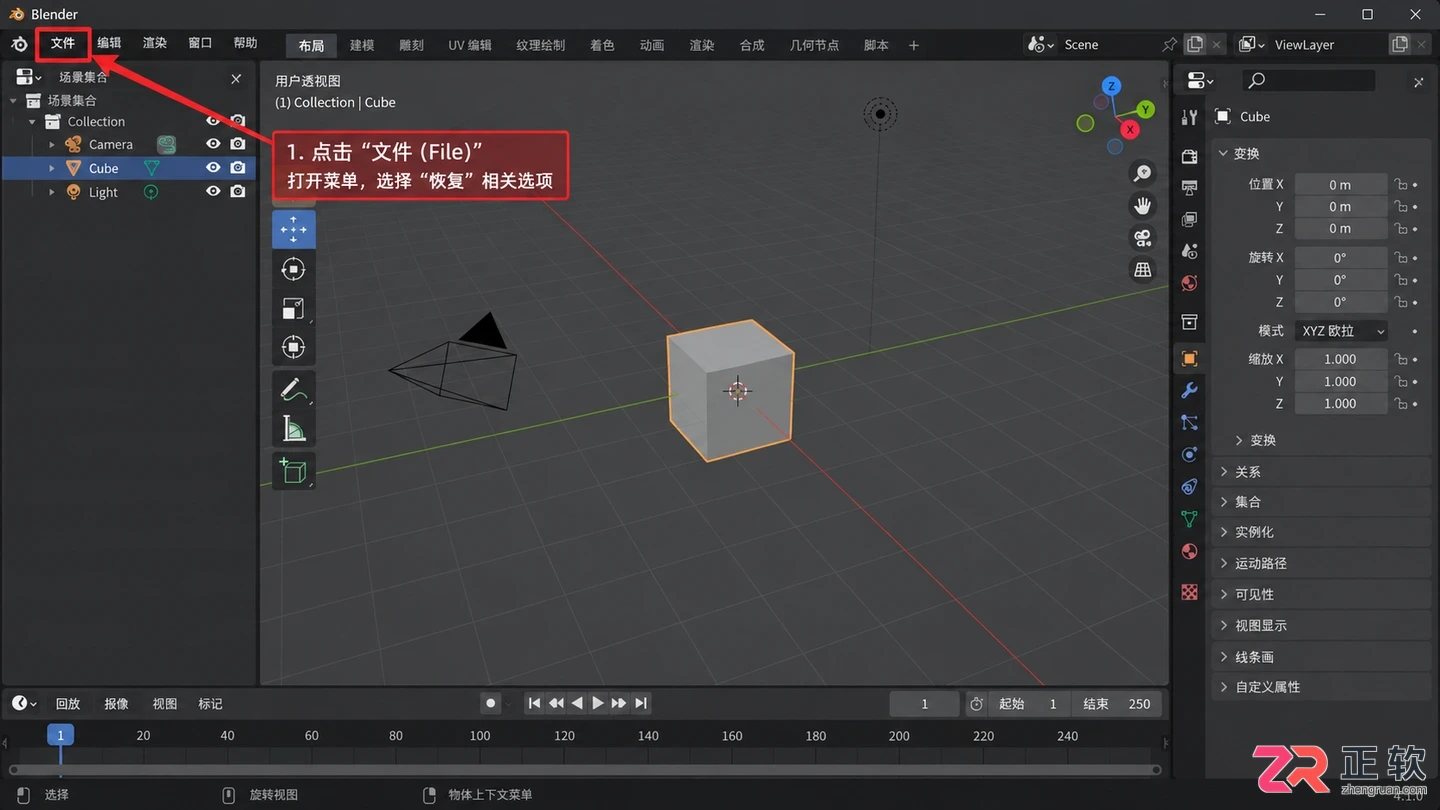Click the viewport pan hand icon
This screenshot has width=1440, height=810.
point(1142,206)
